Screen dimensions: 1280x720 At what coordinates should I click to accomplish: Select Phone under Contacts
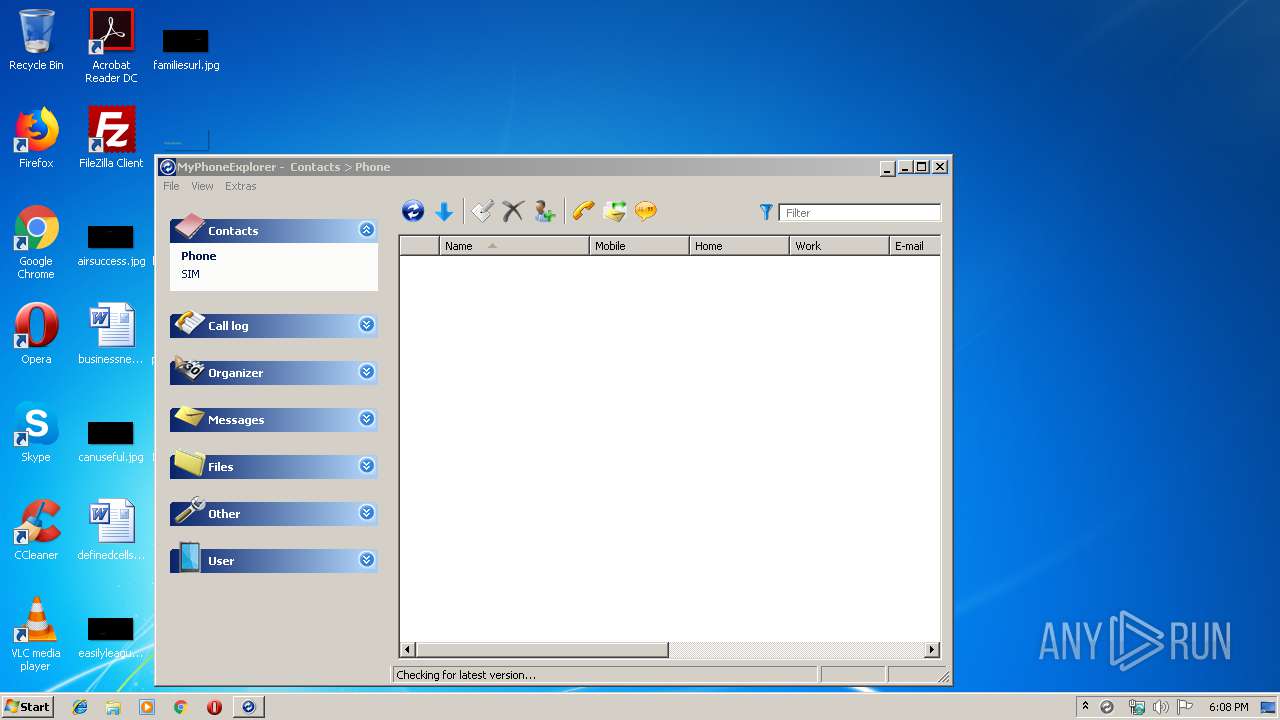(198, 256)
